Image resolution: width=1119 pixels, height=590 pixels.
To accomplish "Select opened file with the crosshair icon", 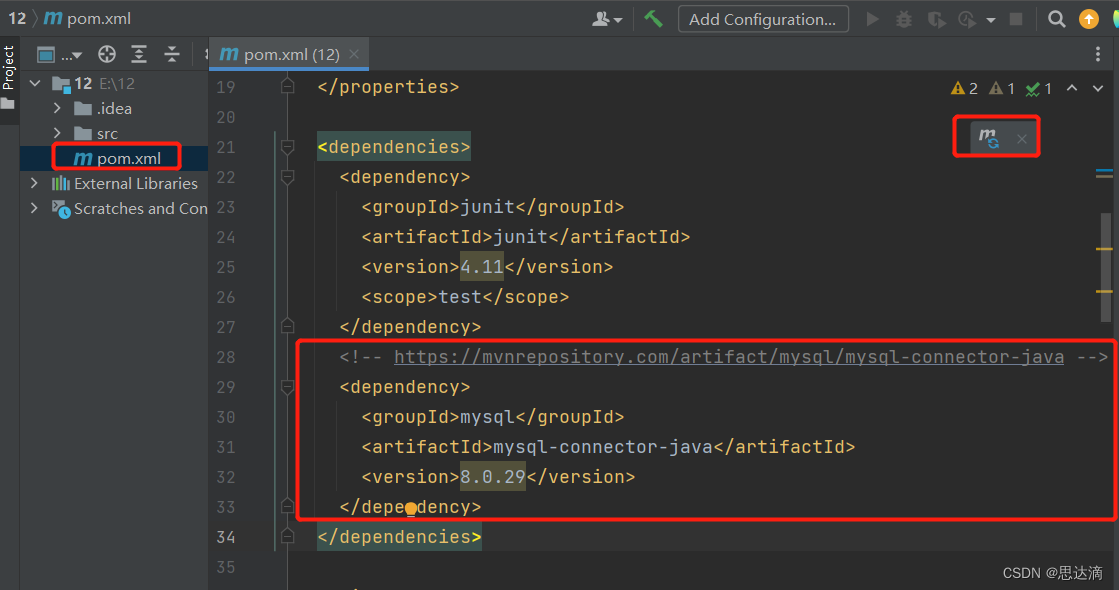I will tap(106, 54).
